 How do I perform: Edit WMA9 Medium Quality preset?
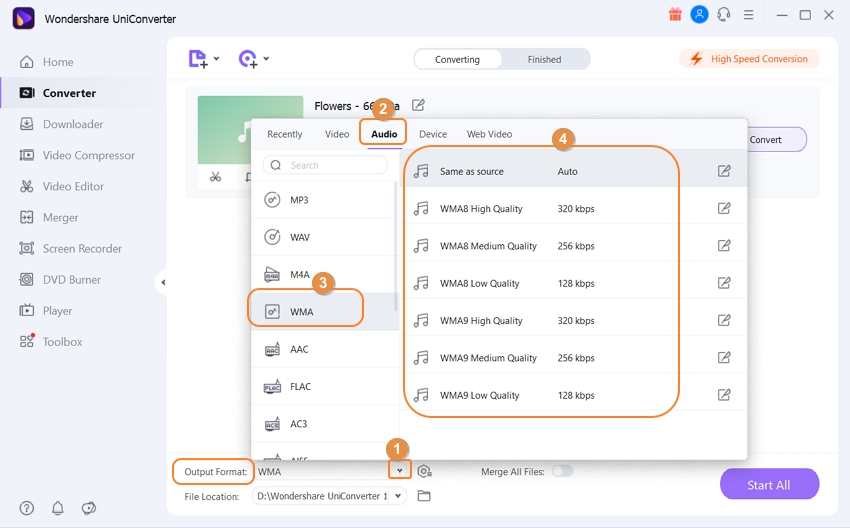724,357
